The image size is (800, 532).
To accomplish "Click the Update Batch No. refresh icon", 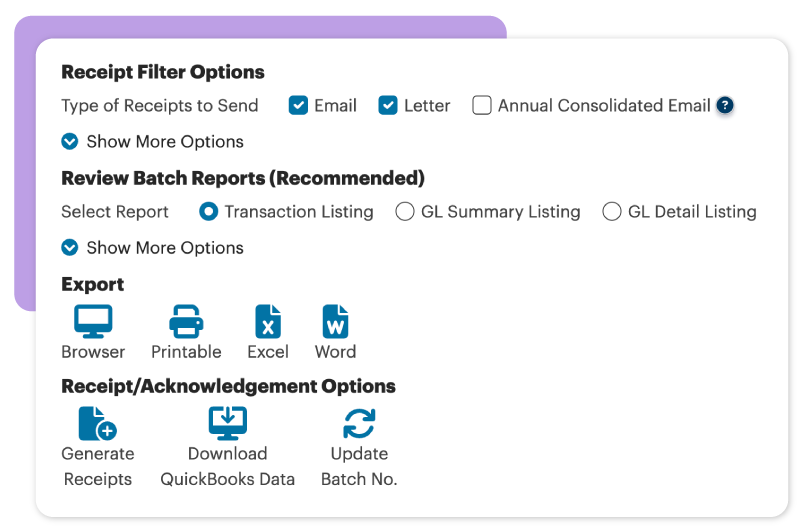I will [359, 423].
